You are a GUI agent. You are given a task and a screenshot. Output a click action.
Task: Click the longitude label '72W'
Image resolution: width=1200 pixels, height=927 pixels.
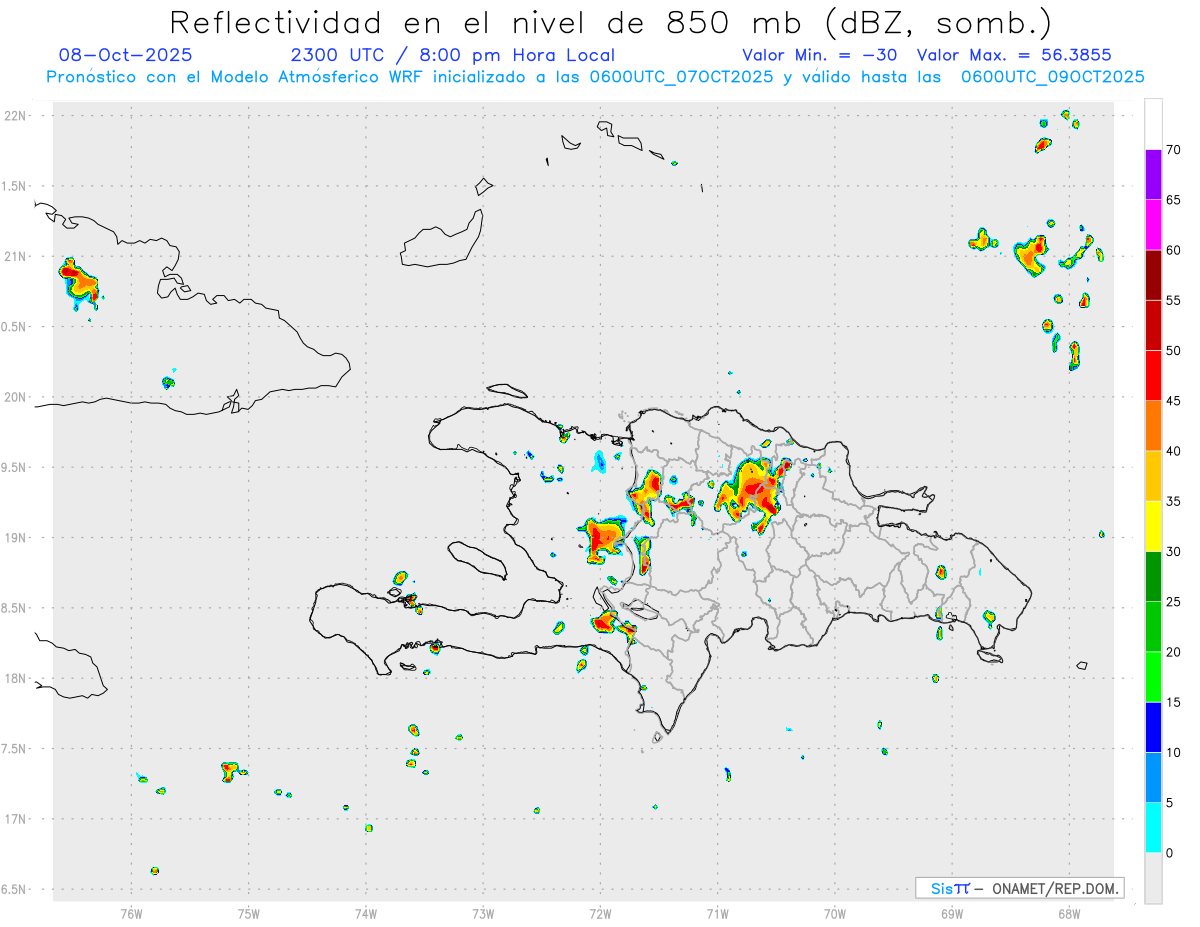[x=600, y=913]
